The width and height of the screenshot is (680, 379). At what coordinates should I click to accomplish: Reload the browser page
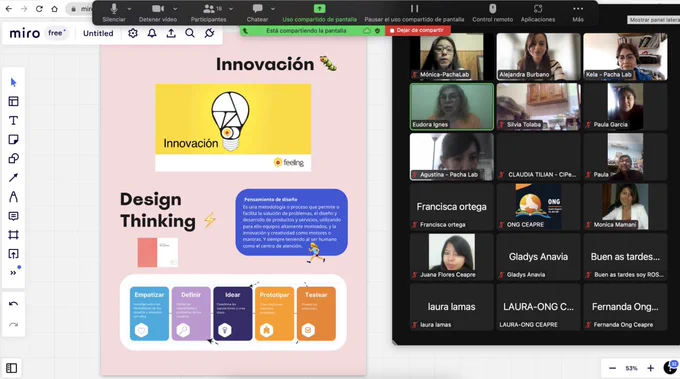point(39,9)
